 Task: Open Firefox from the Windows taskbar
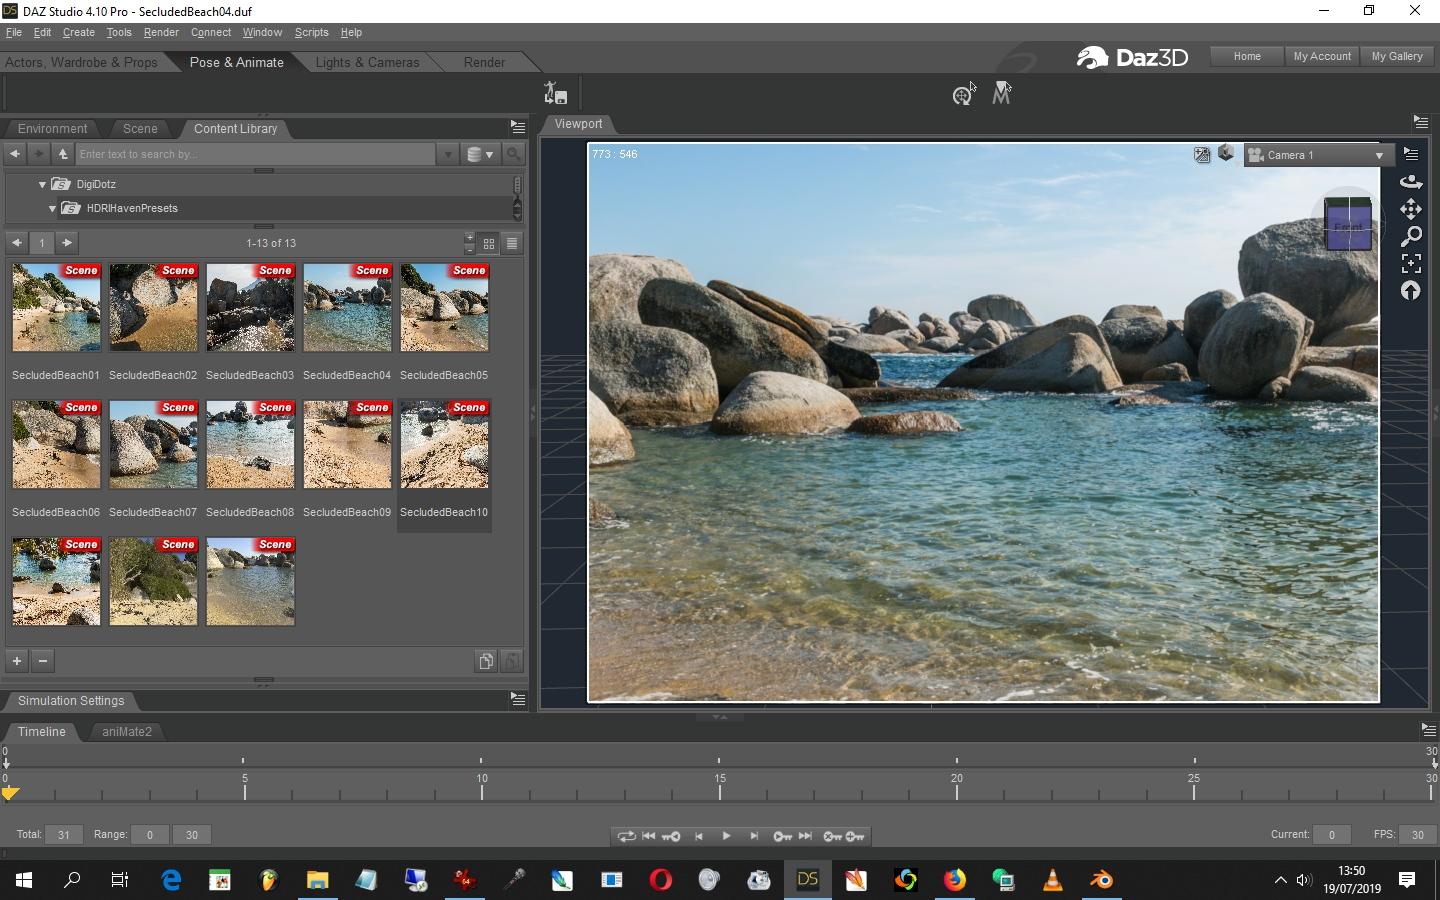tap(955, 880)
